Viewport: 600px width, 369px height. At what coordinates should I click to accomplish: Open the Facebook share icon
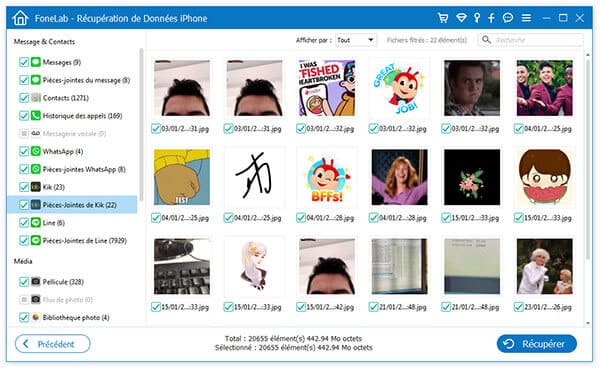491,18
